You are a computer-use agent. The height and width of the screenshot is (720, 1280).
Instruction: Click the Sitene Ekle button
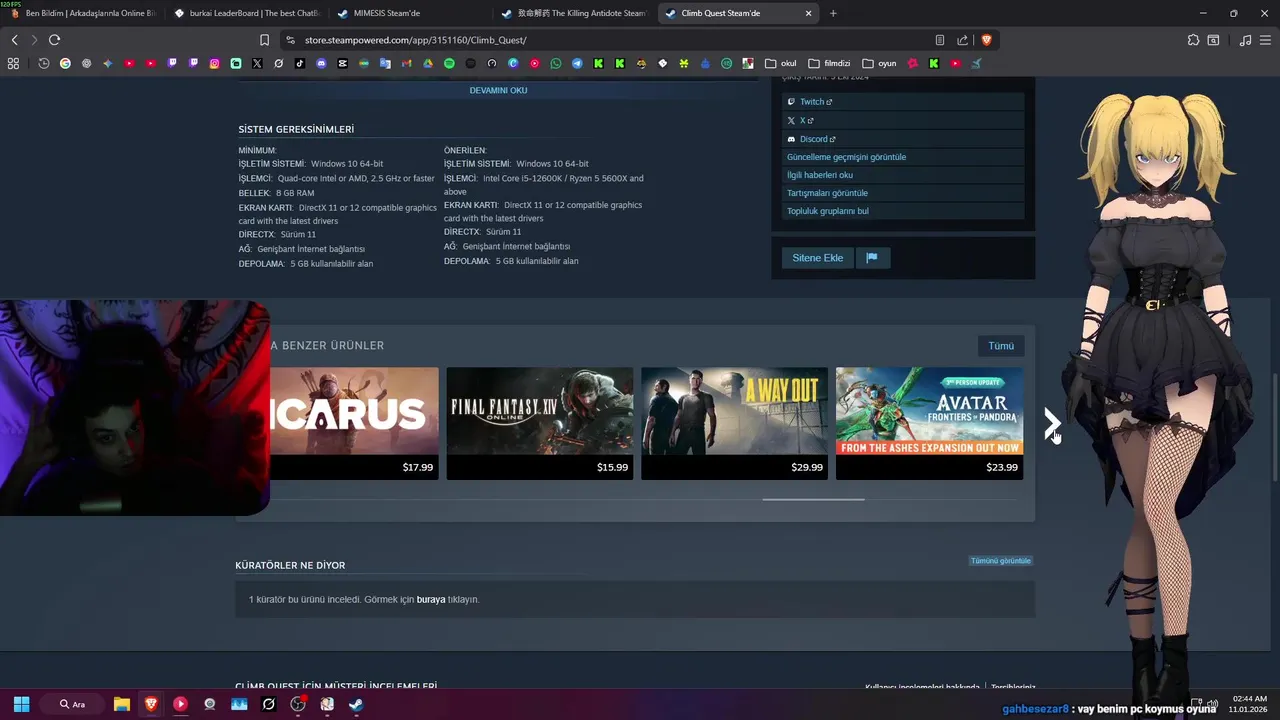(x=817, y=258)
